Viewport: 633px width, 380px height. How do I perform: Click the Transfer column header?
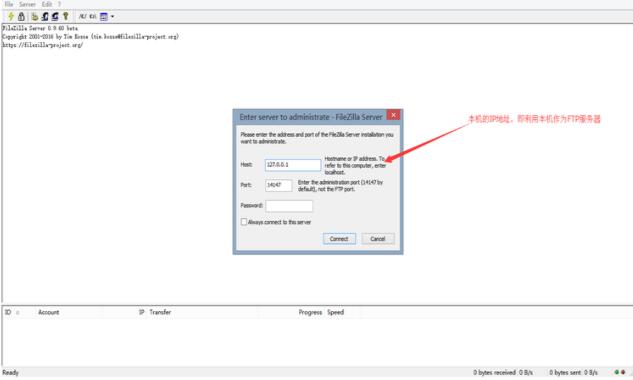coord(160,312)
